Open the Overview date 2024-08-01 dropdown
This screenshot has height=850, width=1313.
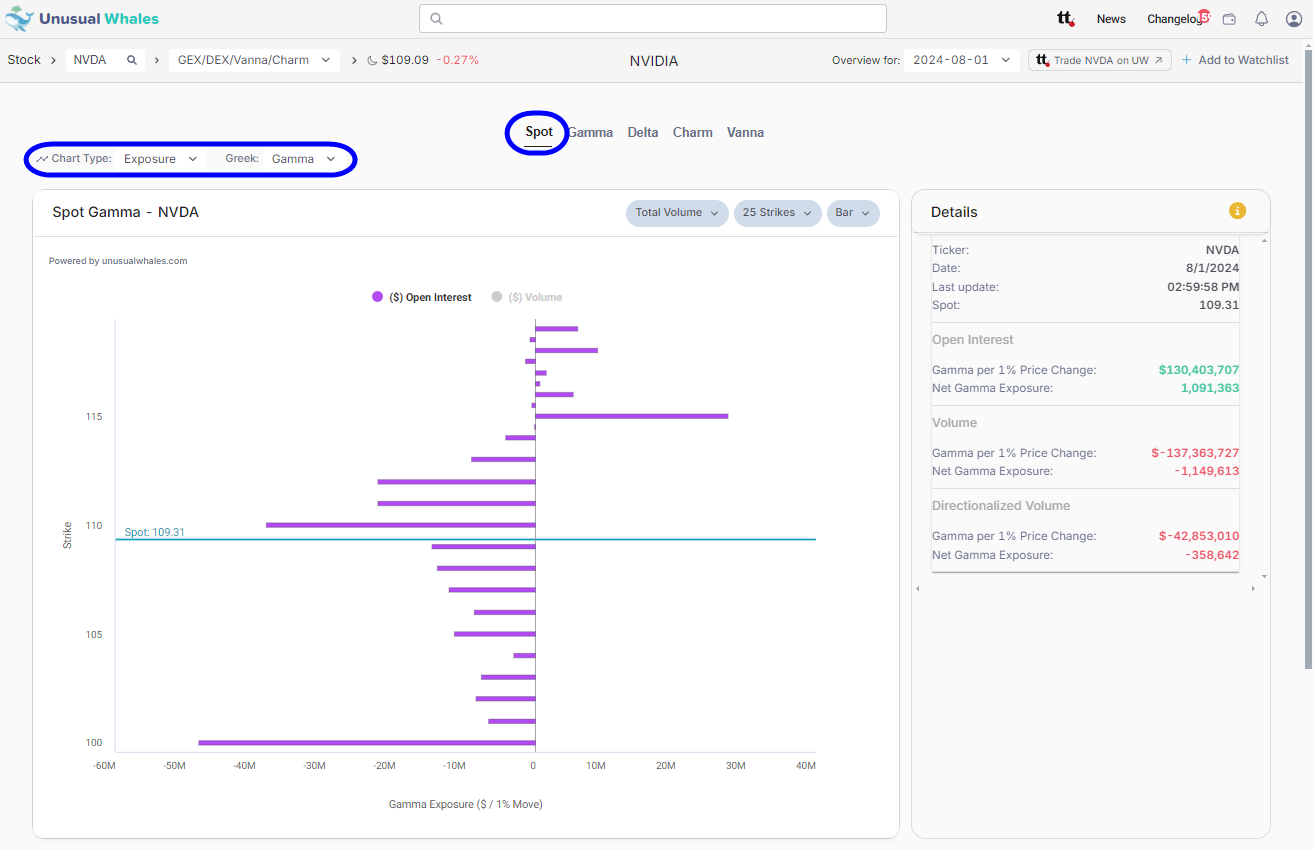(x=962, y=60)
